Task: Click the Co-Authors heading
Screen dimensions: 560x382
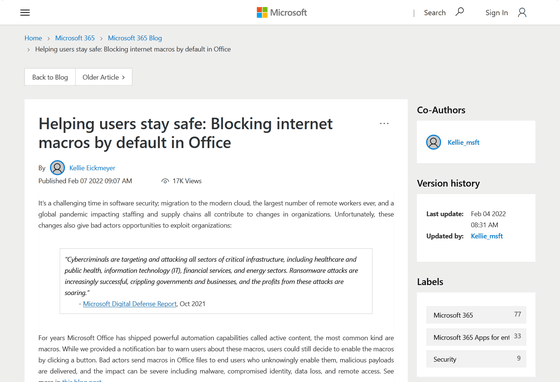Action: pos(441,110)
